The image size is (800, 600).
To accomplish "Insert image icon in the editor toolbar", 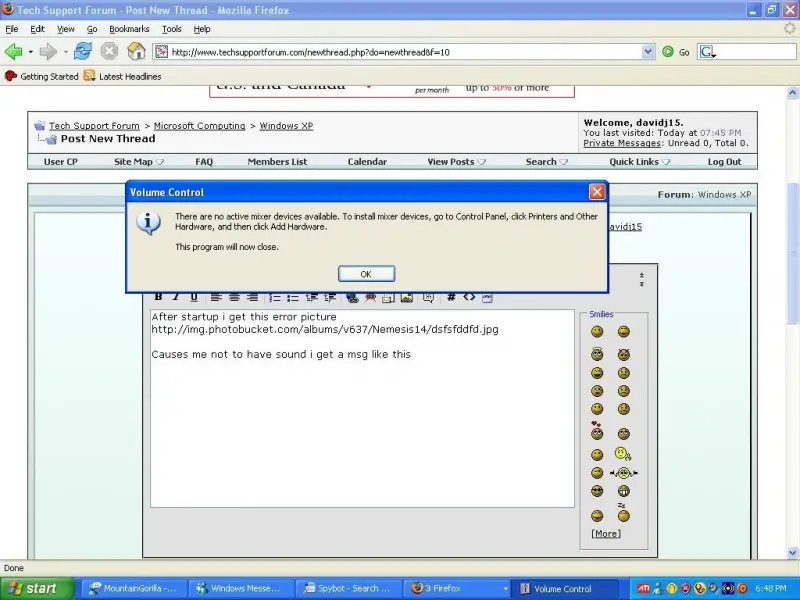I will tap(407, 297).
